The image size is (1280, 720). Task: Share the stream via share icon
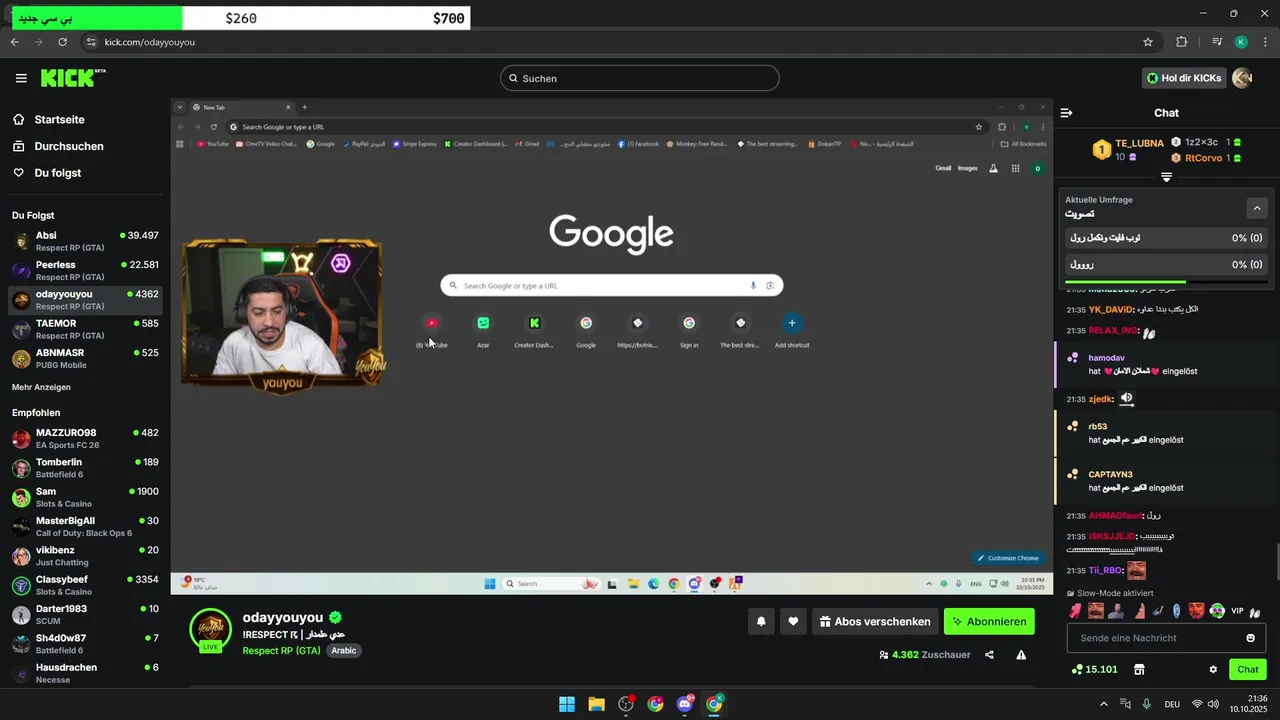[x=989, y=655]
